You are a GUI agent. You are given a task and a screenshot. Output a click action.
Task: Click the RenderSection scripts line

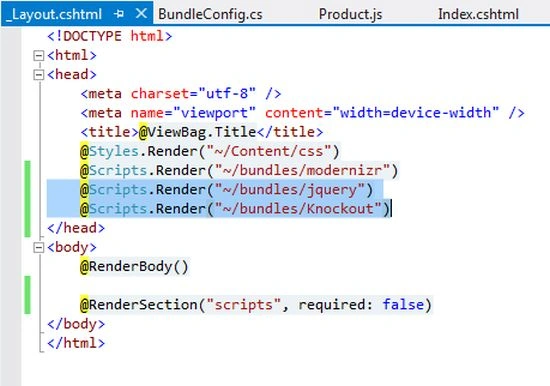coord(256,305)
